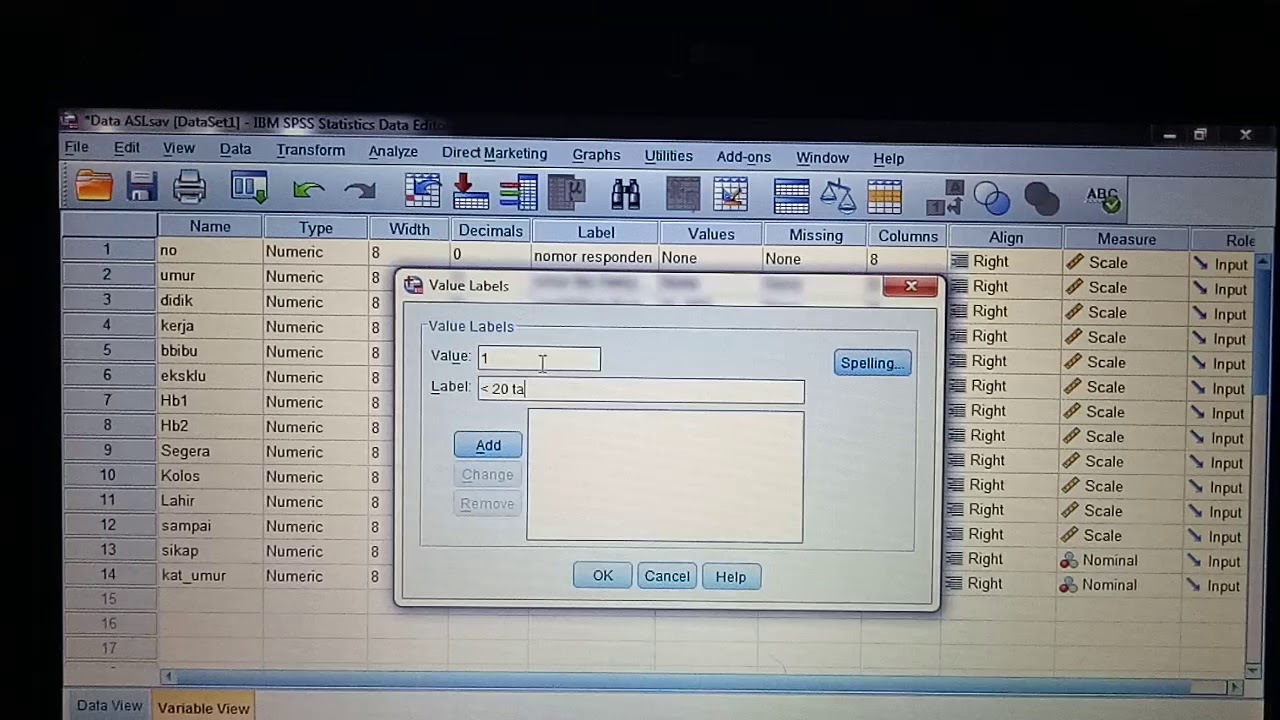
Task: Open the Analyze menu
Action: coord(393,152)
